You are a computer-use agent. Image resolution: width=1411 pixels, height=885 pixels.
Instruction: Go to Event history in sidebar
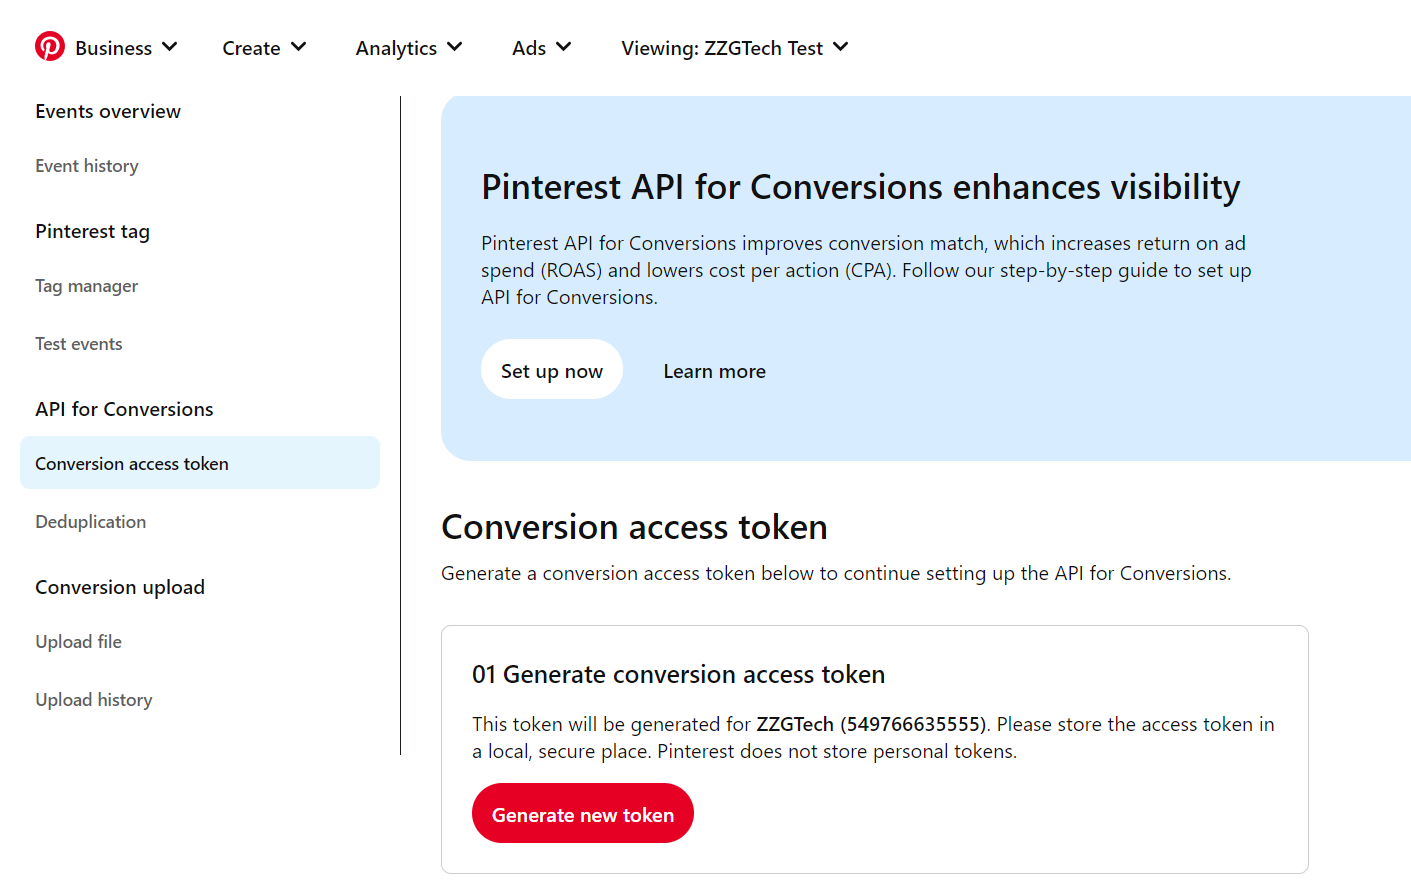pyautogui.click(x=87, y=166)
